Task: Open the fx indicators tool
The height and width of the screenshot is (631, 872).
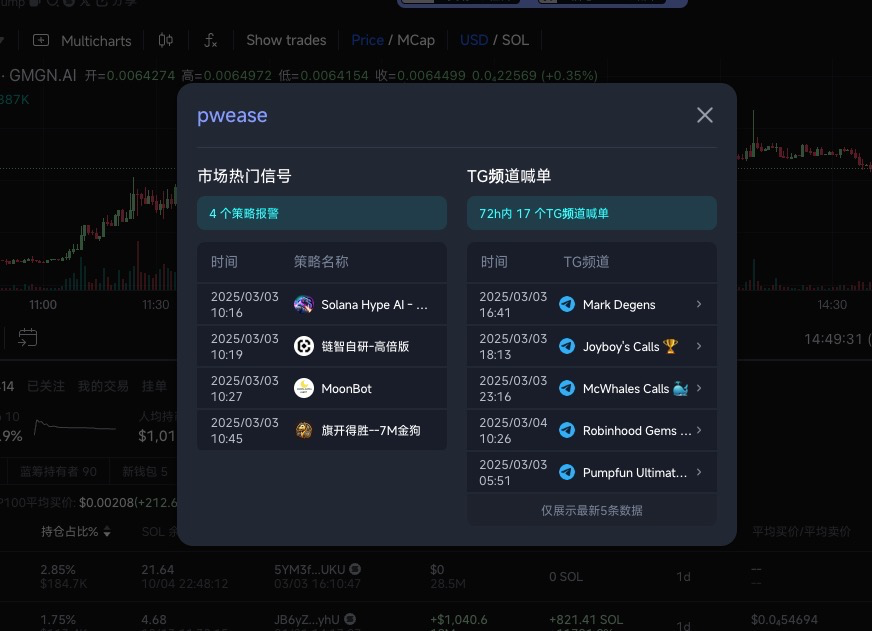Action: [210, 41]
